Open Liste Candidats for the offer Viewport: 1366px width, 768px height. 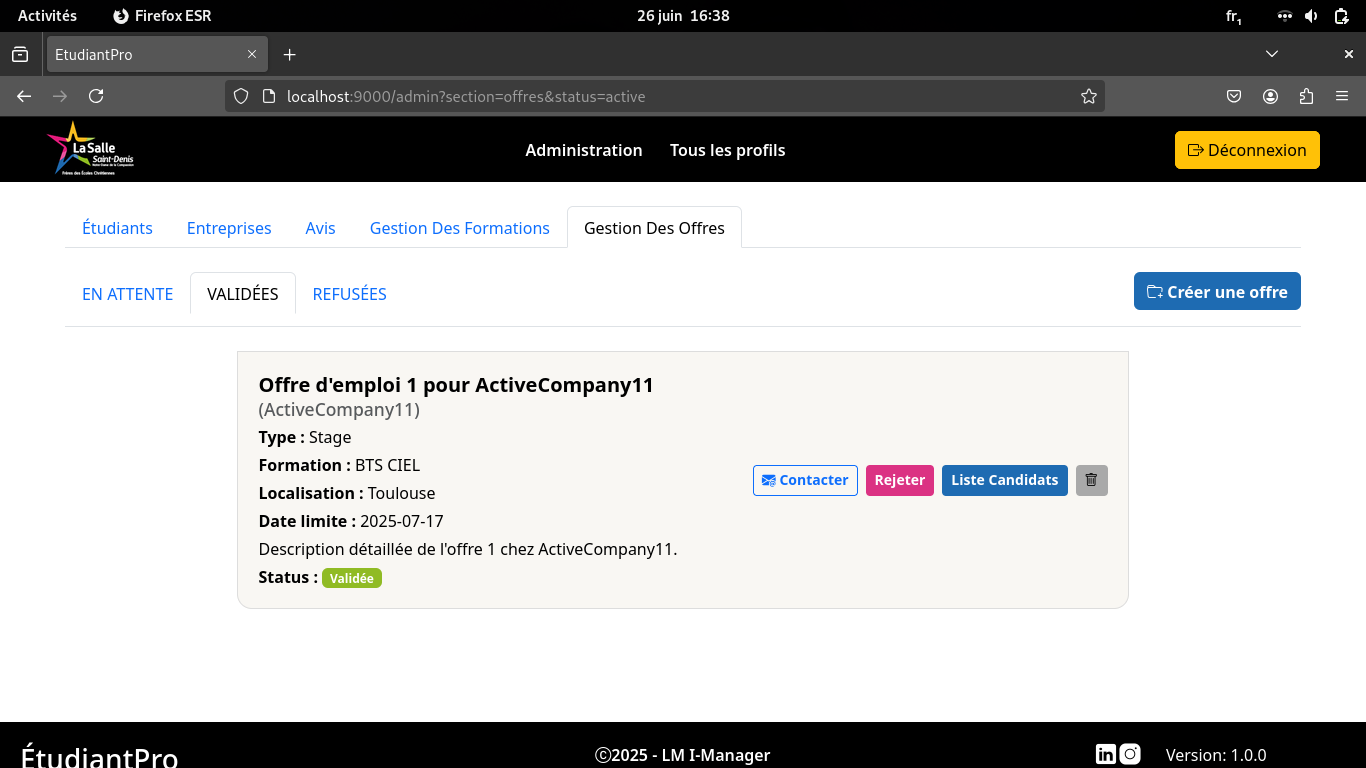coord(1004,480)
